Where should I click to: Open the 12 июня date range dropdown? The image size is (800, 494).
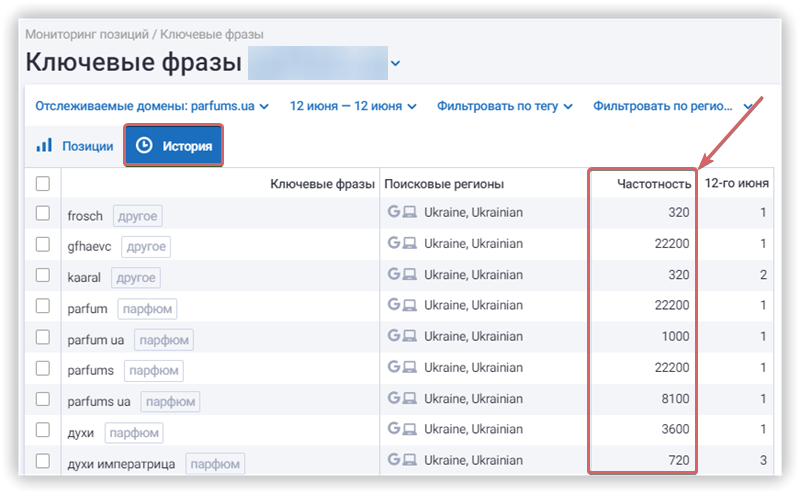pyautogui.click(x=353, y=106)
